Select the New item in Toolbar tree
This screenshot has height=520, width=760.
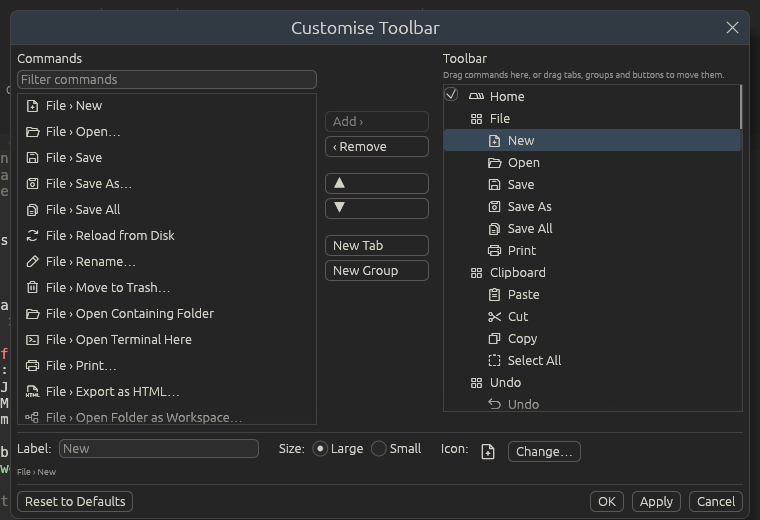(x=592, y=141)
